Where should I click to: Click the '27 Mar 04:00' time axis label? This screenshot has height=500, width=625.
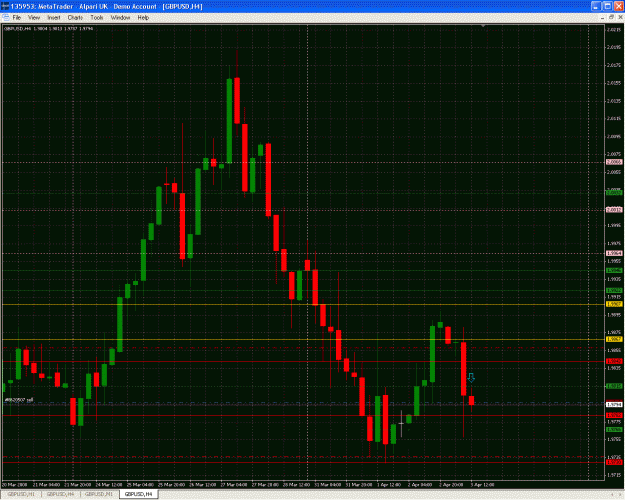pos(234,485)
